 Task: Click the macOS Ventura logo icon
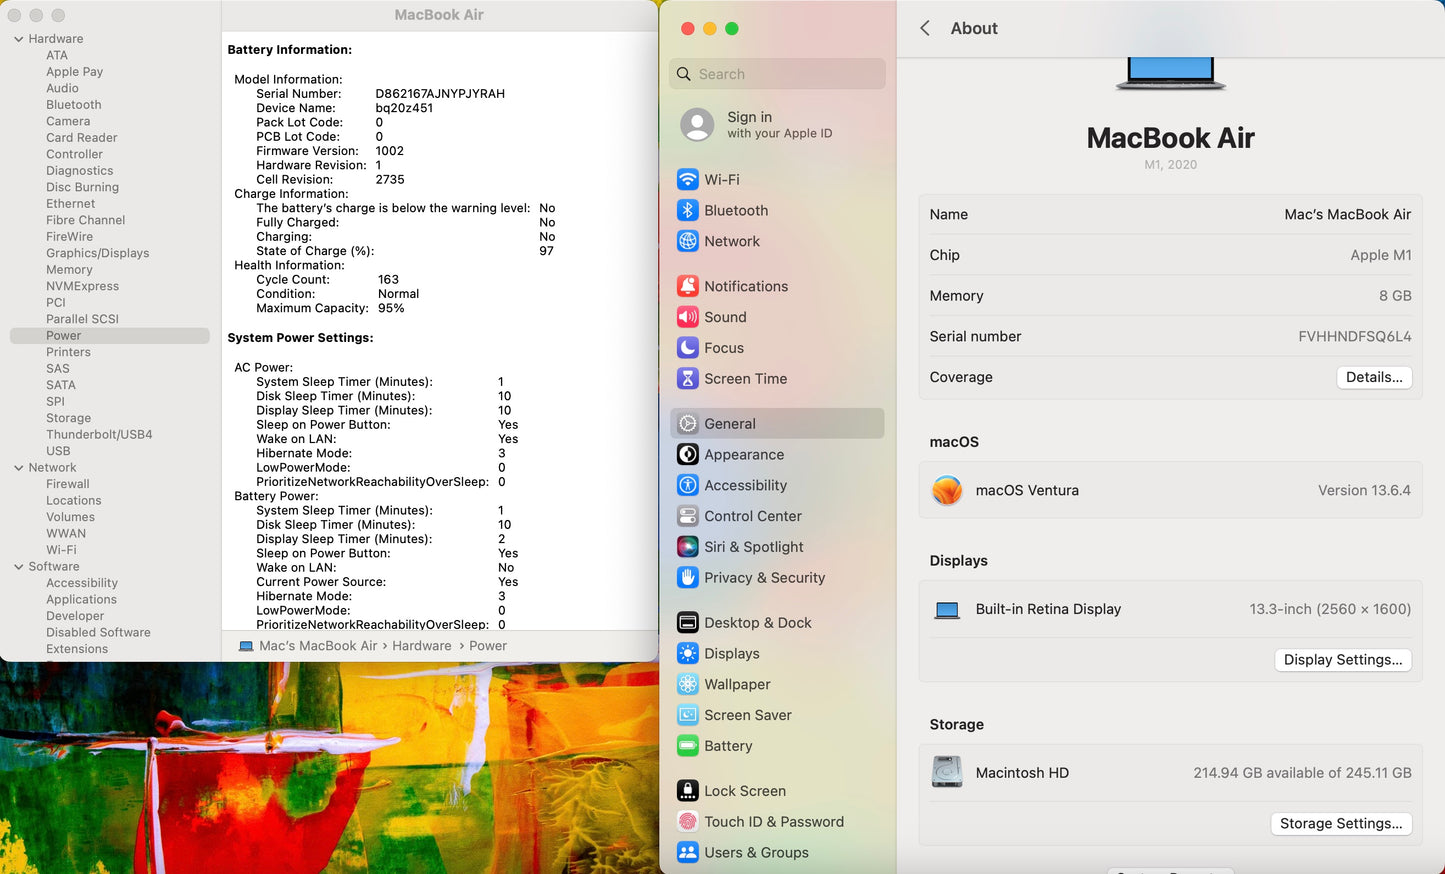tap(947, 491)
